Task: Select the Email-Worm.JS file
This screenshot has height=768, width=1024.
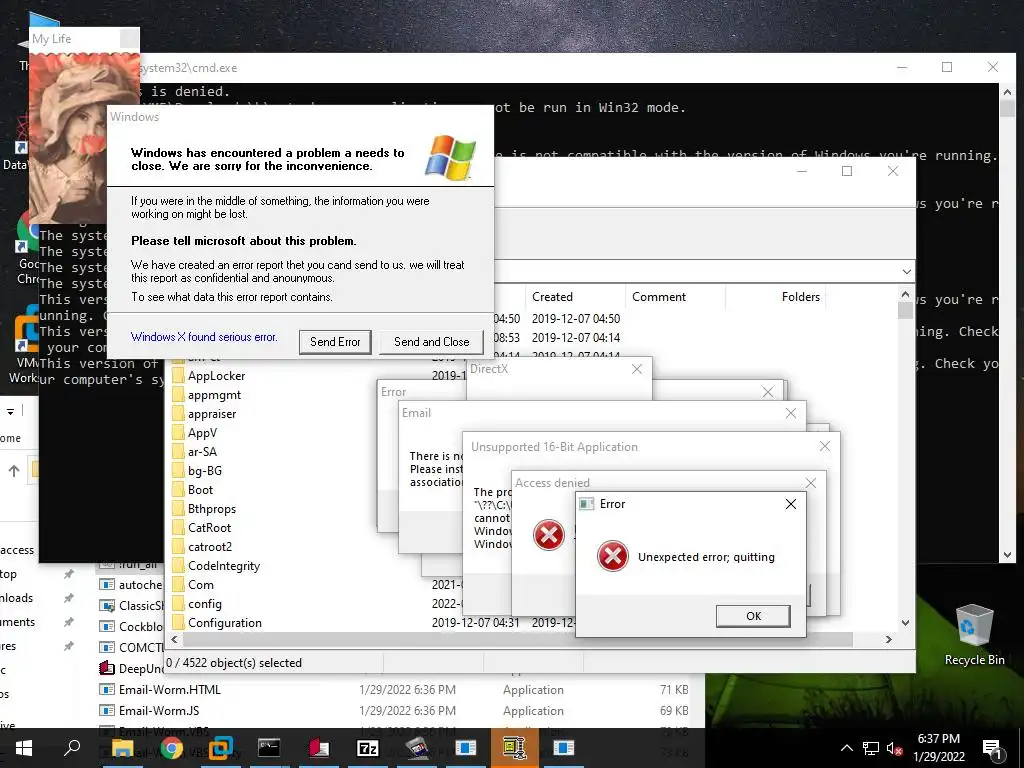Action: click(x=159, y=711)
